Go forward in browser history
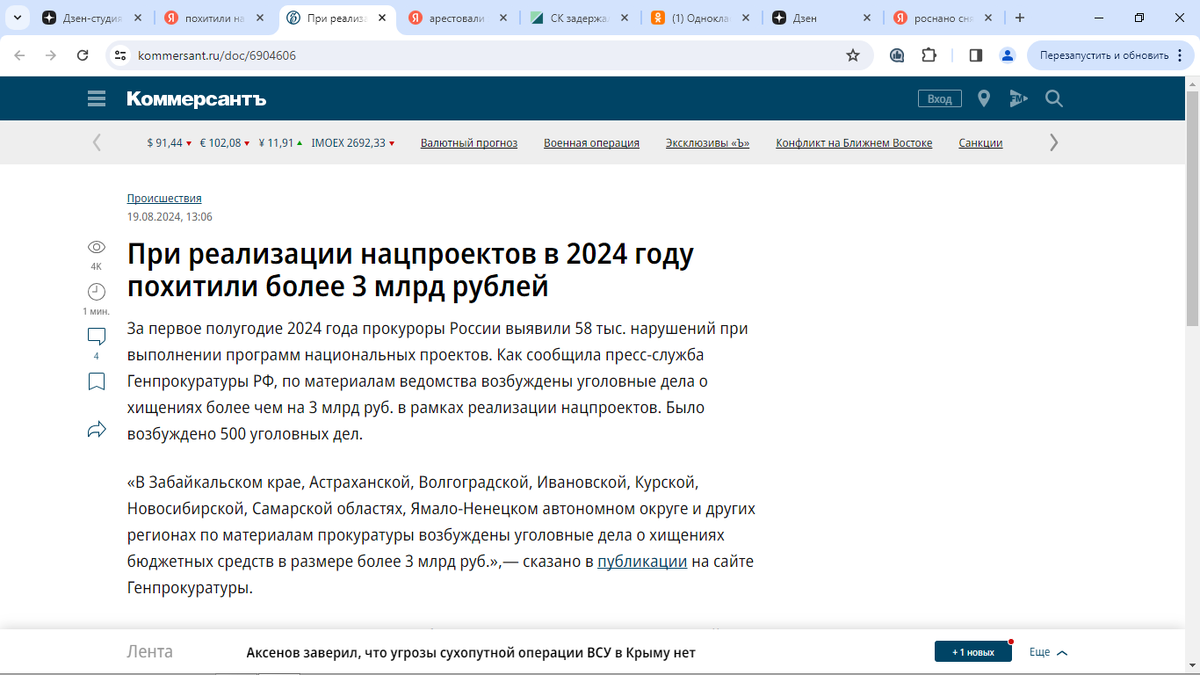1200x675 pixels. [51, 55]
